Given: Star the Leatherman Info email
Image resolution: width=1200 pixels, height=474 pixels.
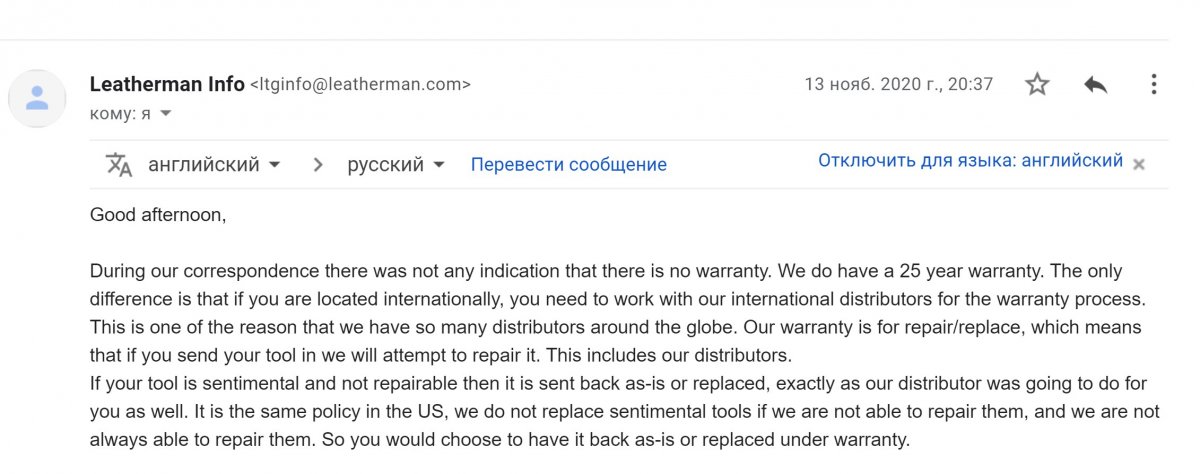Looking at the screenshot, I should coord(1037,85).
